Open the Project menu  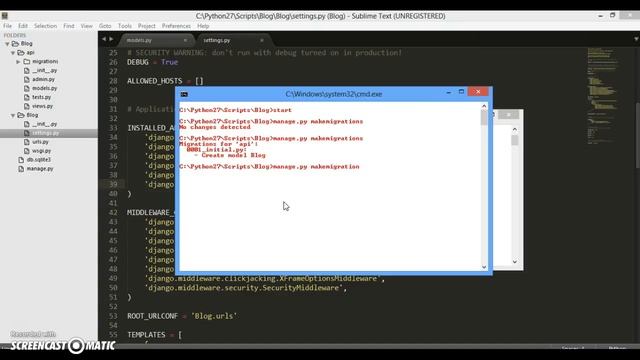click(x=147, y=26)
